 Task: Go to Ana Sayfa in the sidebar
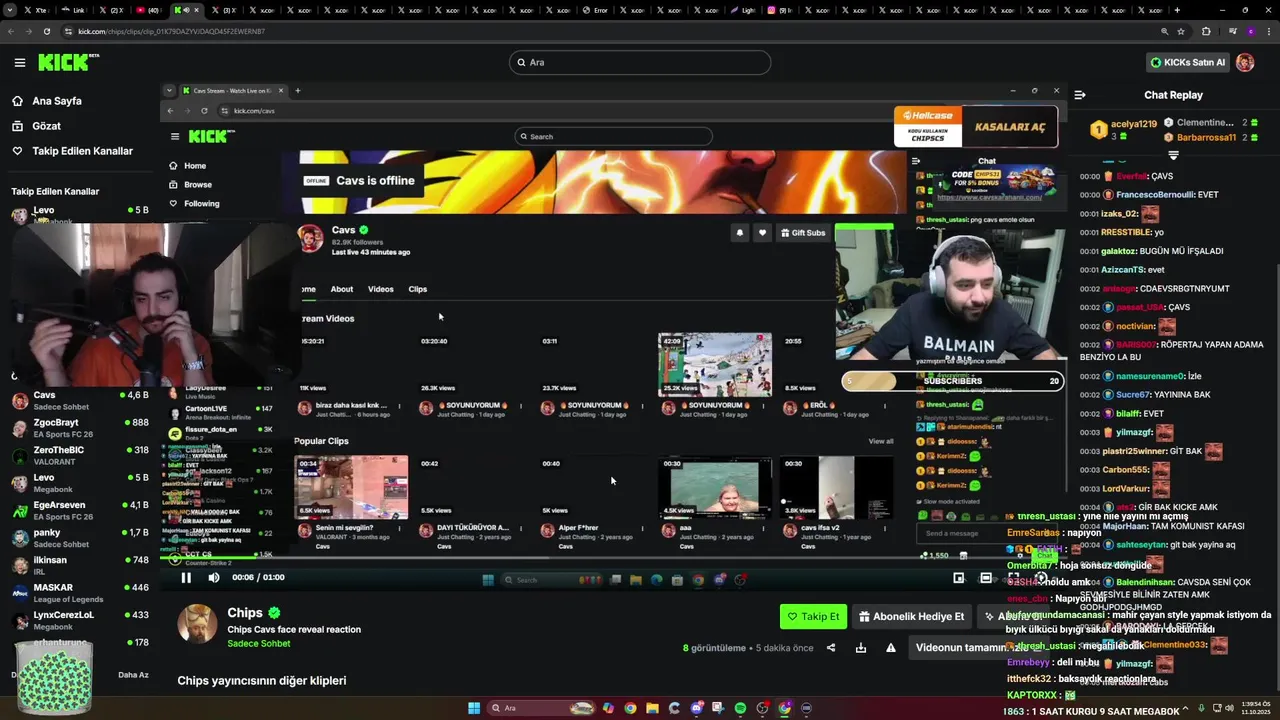(x=57, y=101)
